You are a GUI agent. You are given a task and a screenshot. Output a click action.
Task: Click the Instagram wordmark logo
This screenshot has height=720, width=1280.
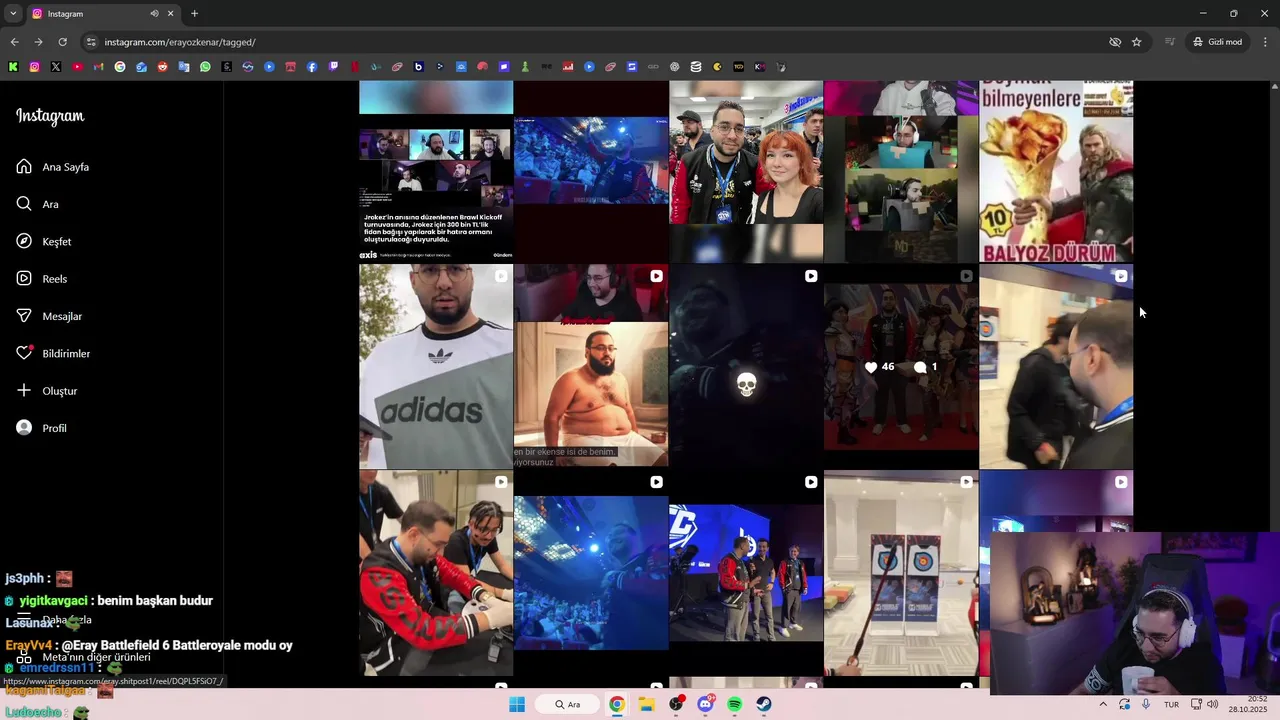click(x=50, y=116)
